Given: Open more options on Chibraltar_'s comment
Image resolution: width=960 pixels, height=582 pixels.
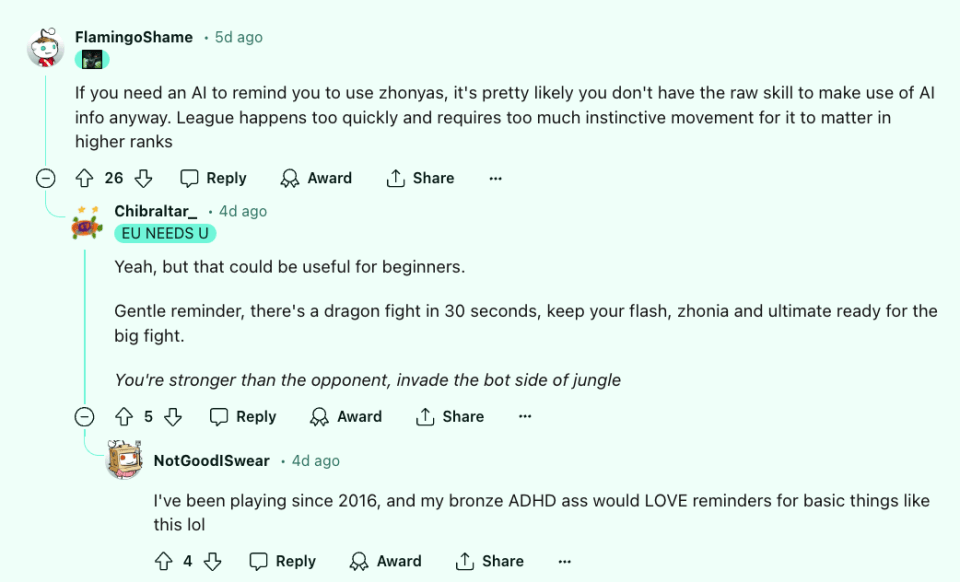Looking at the screenshot, I should click(x=525, y=417).
